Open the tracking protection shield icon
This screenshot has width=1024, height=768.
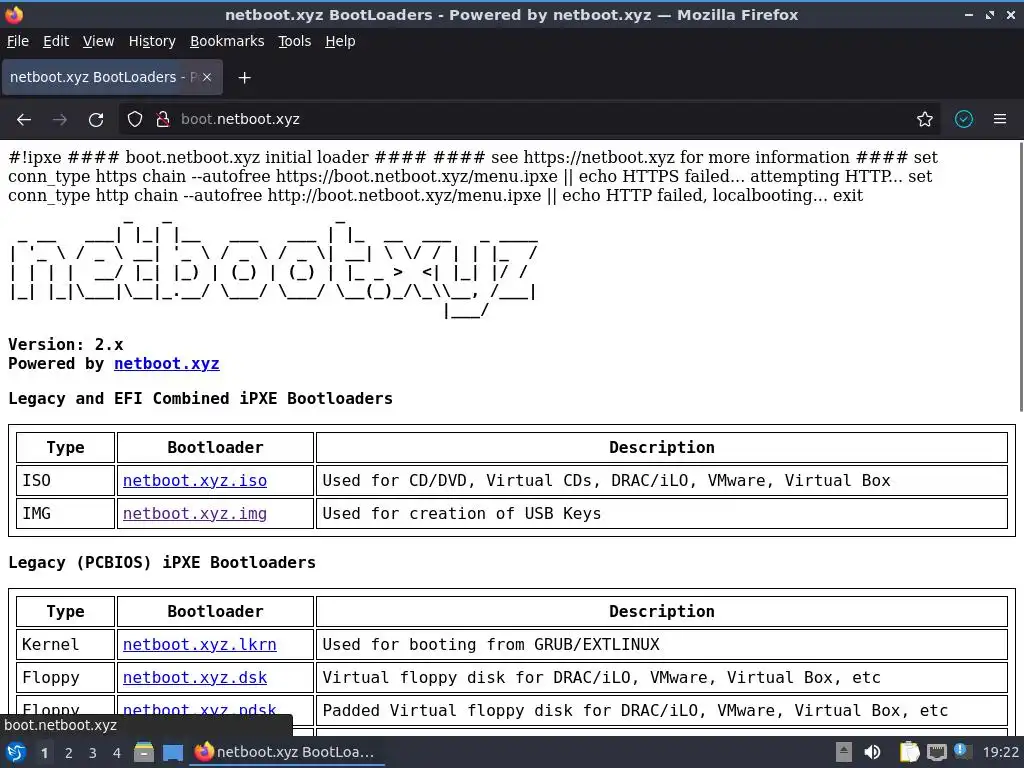pos(135,119)
